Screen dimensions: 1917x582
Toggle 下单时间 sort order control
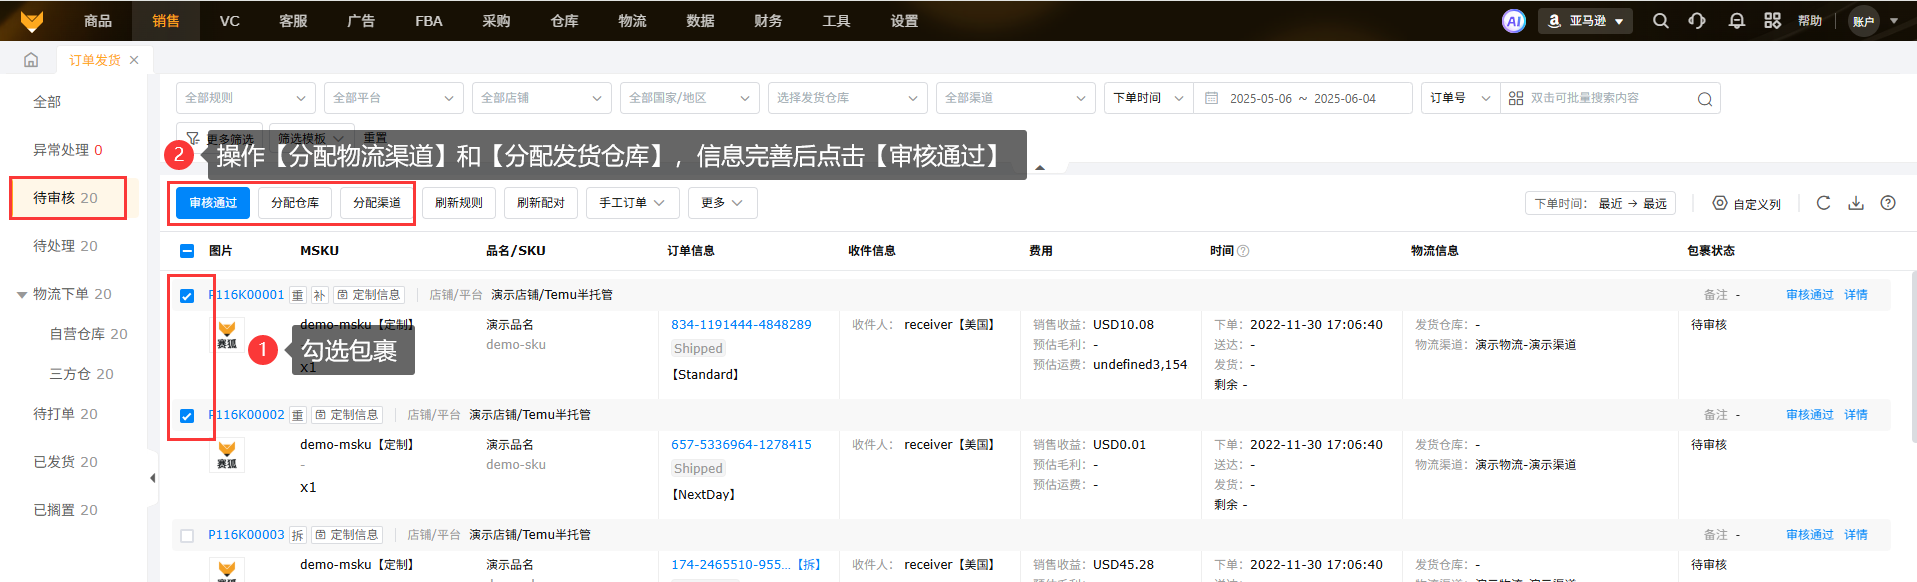pyautogui.click(x=1600, y=203)
